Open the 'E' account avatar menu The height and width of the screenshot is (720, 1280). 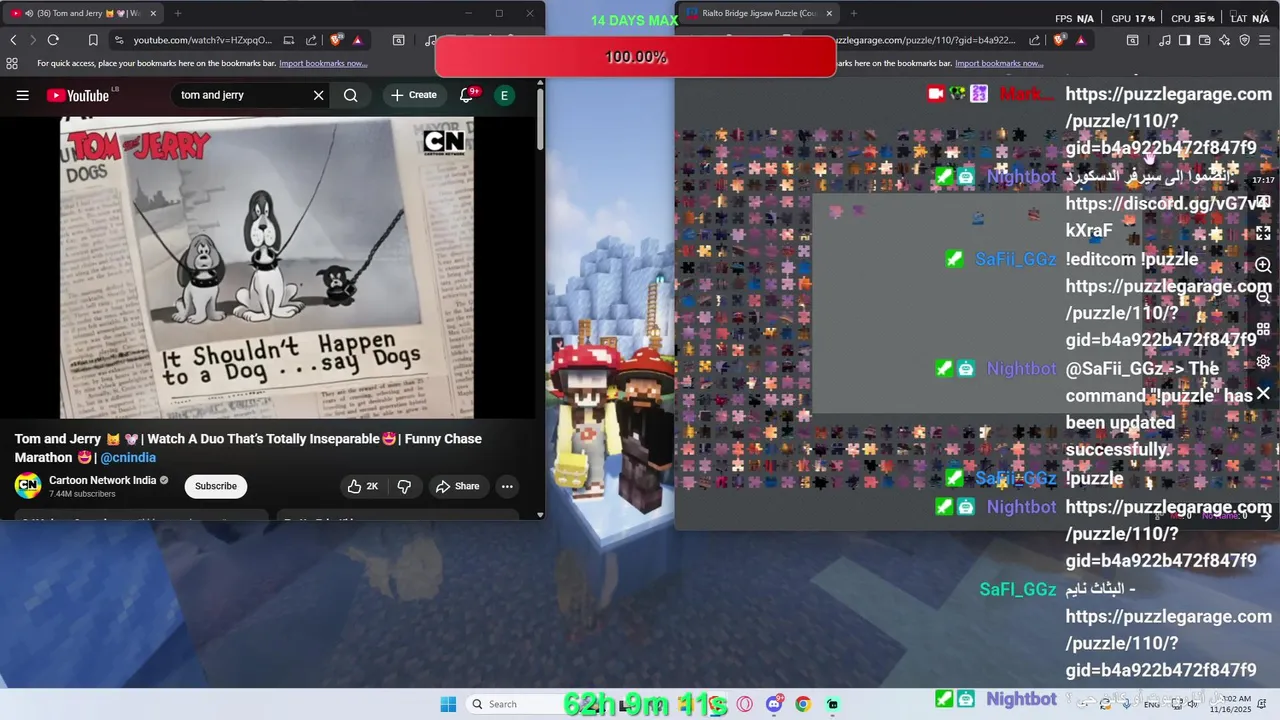[x=504, y=95]
